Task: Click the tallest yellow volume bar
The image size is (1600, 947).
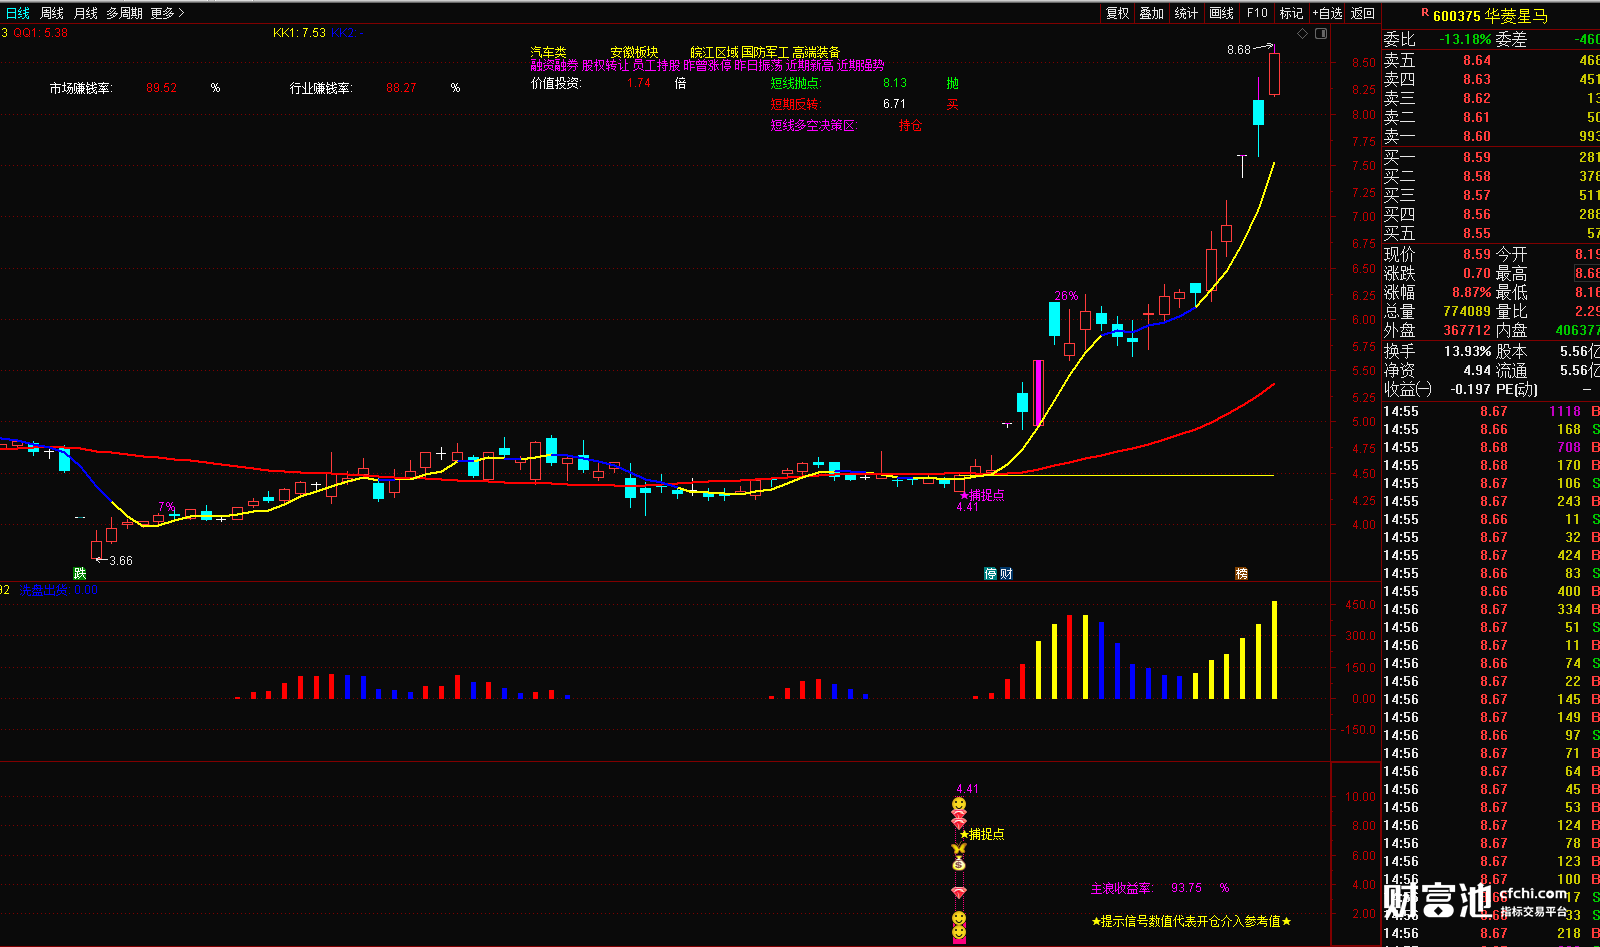Action: click(1274, 650)
